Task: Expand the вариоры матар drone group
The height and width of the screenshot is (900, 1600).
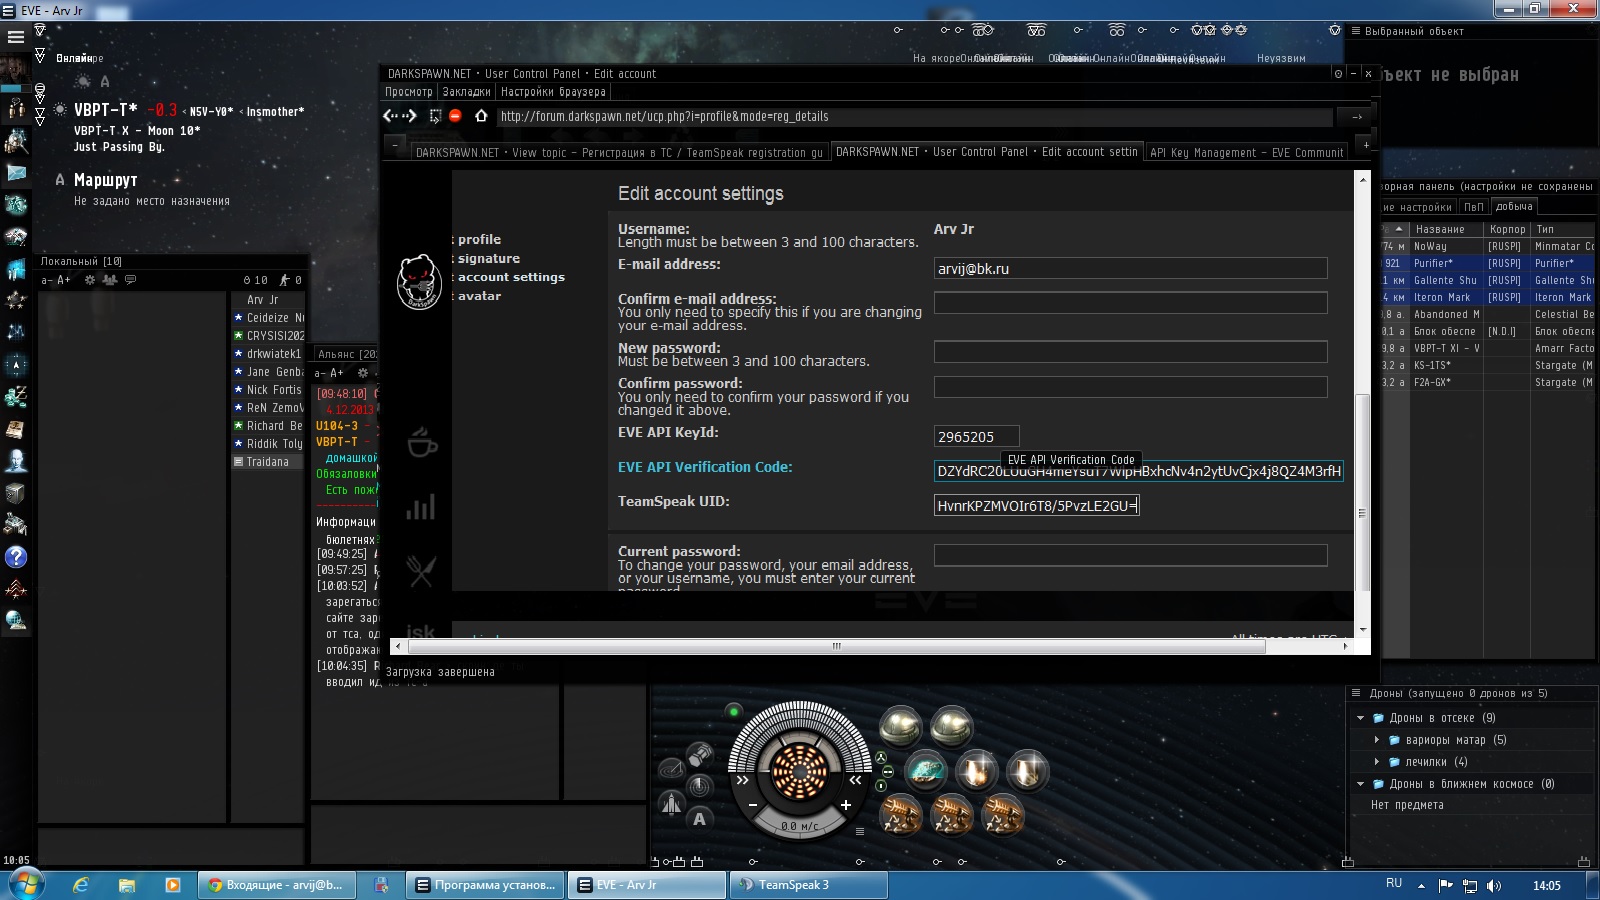Action: [x=1377, y=740]
